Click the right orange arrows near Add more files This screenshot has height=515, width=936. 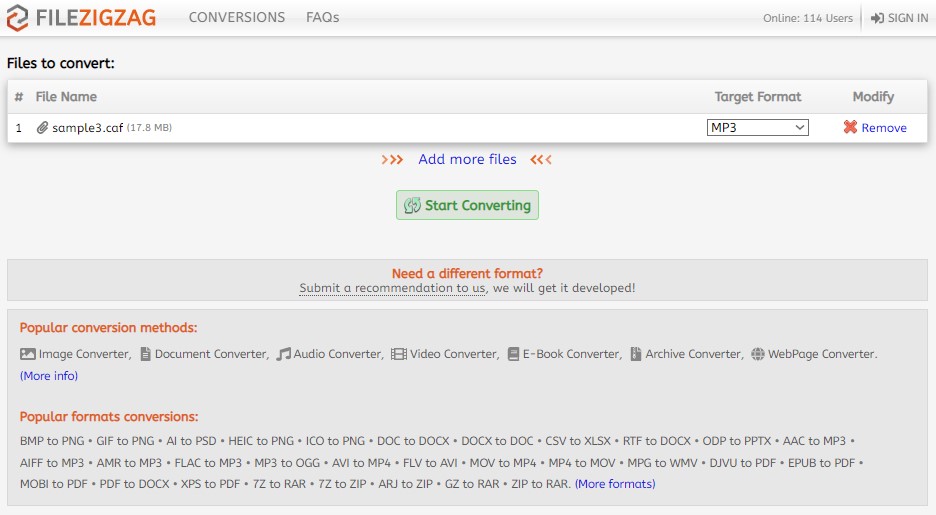pos(541,160)
